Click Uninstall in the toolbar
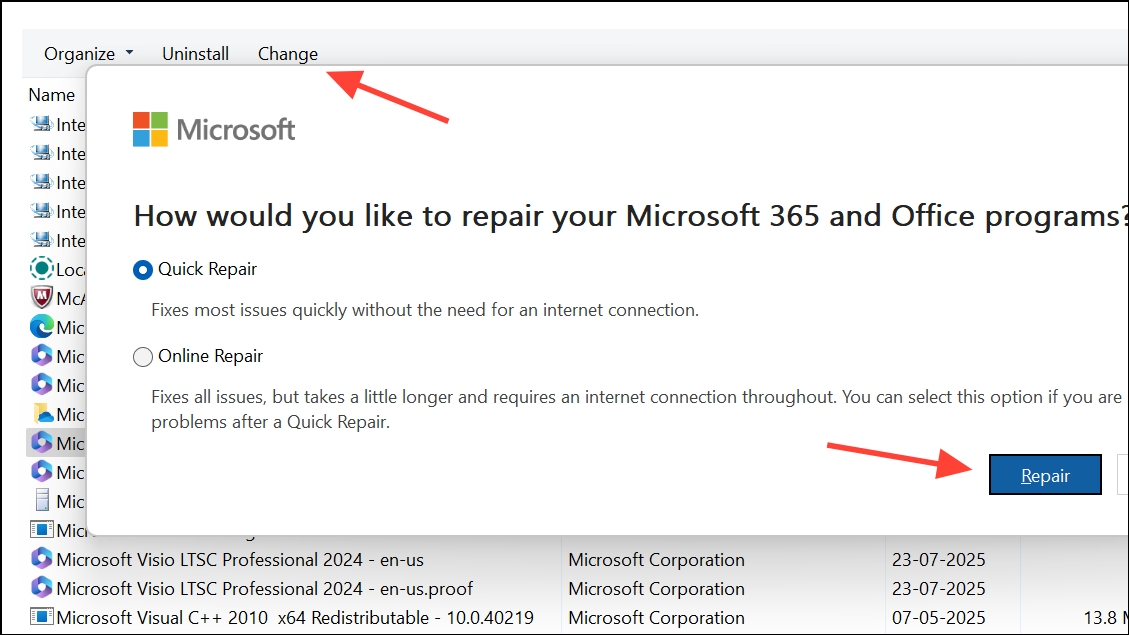This screenshot has height=635, width=1129. click(x=195, y=54)
